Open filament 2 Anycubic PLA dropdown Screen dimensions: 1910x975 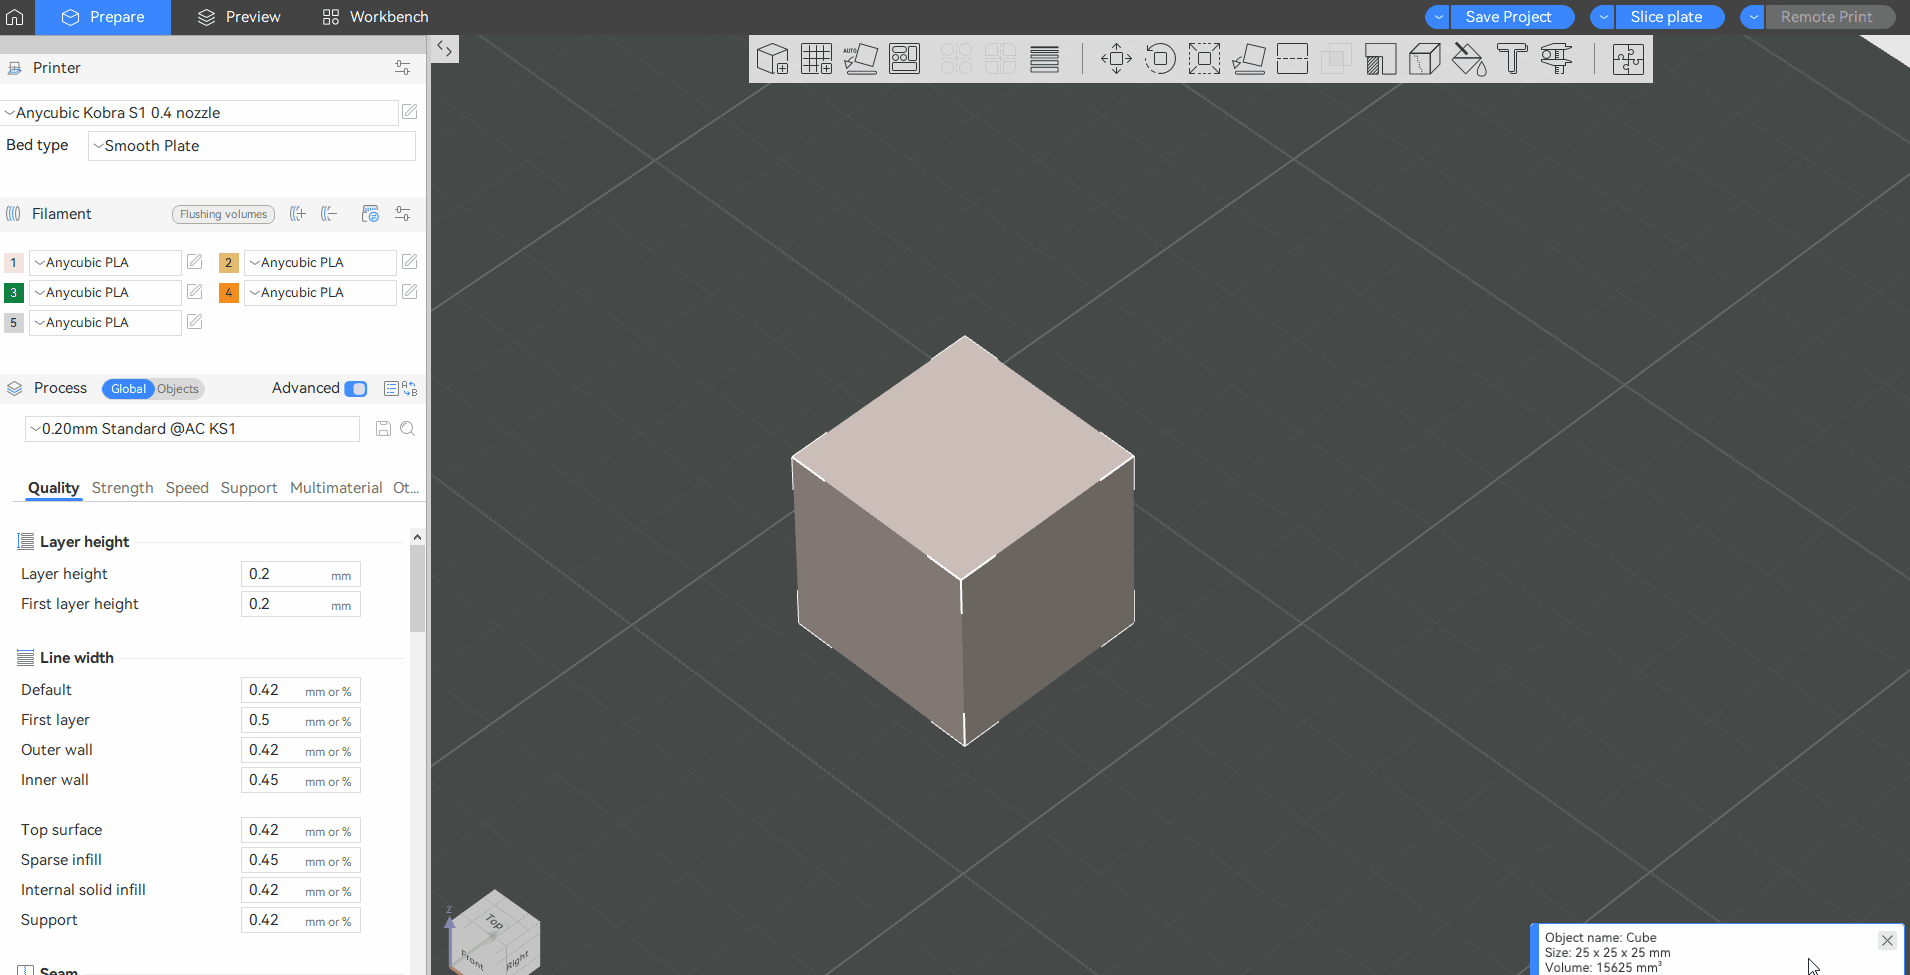320,263
